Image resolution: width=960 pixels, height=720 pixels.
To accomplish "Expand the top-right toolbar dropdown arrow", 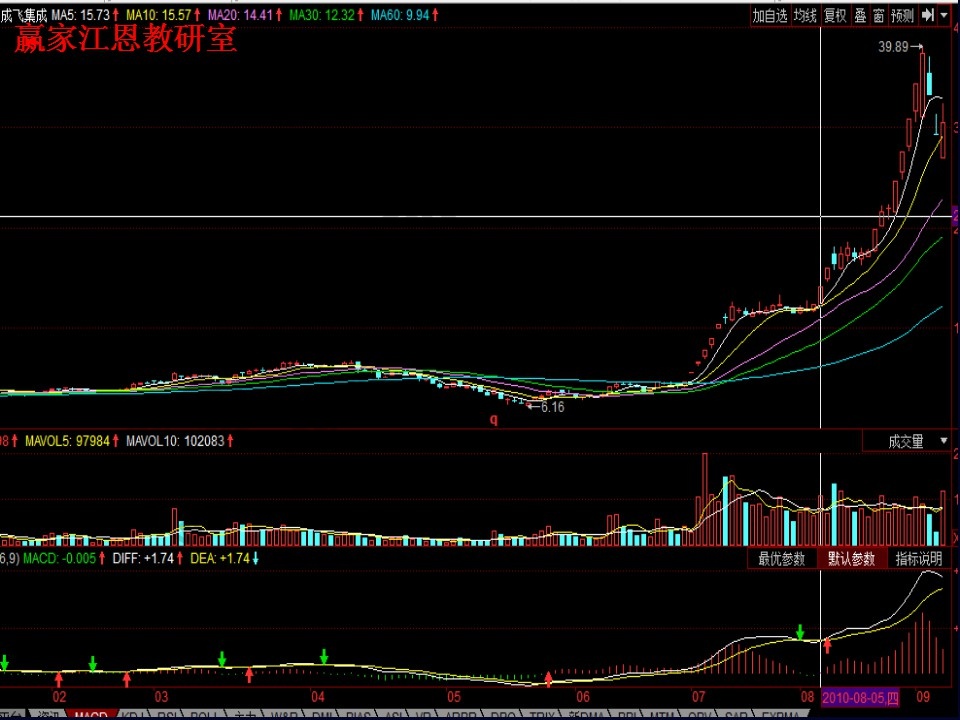I will pyautogui.click(x=945, y=15).
